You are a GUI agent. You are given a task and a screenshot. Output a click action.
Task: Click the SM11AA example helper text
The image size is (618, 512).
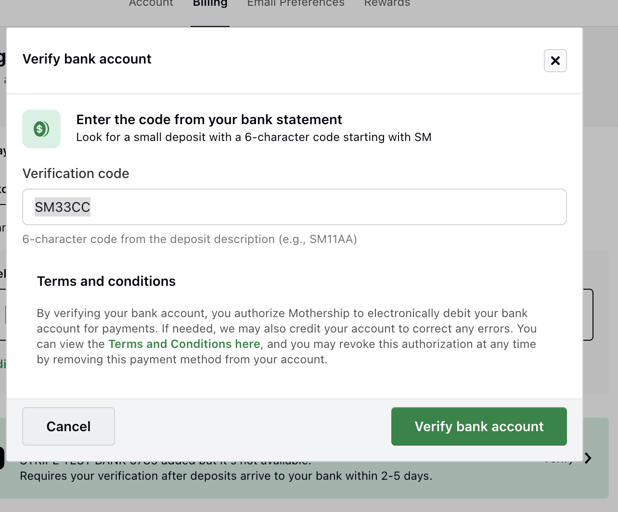pos(190,239)
